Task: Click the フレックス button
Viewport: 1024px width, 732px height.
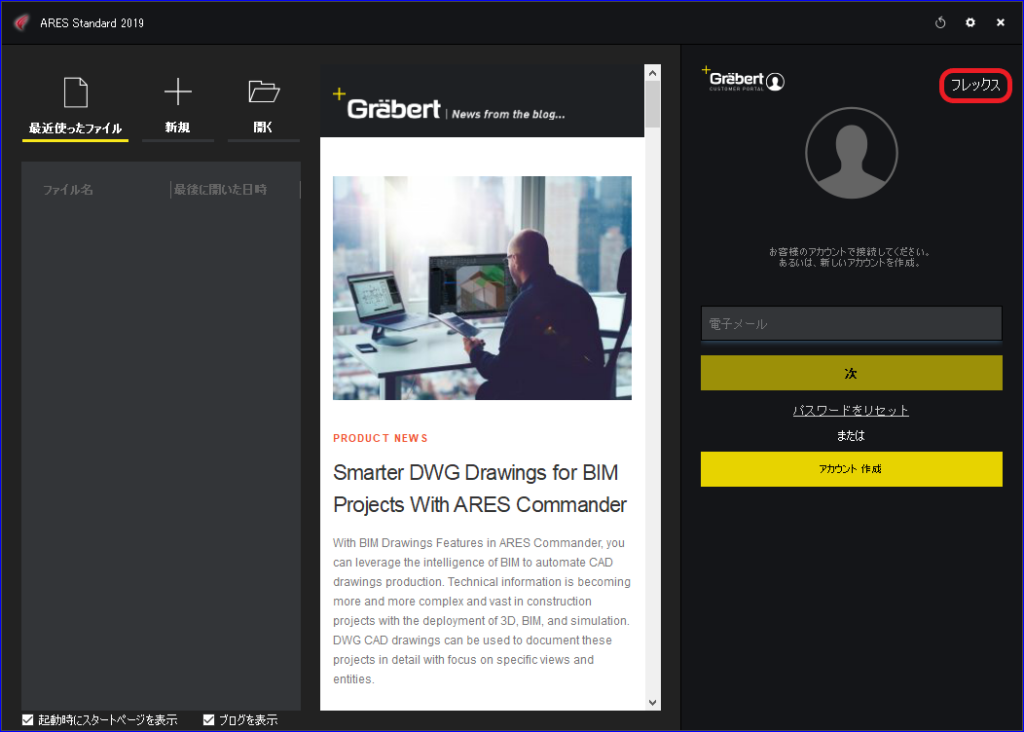Action: pos(975,85)
